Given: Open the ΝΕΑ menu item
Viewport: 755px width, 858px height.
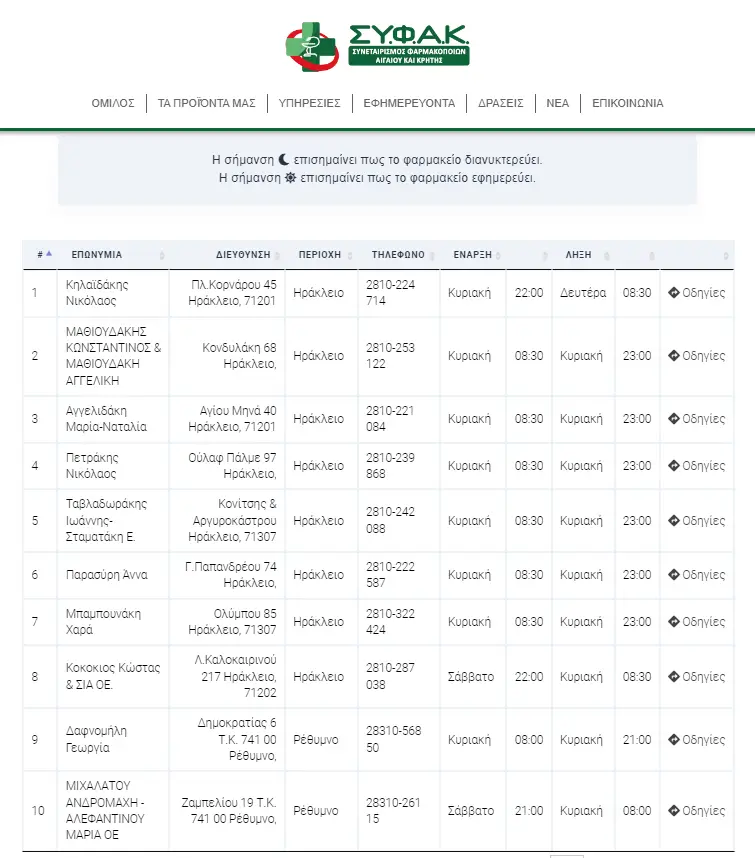Looking at the screenshot, I should pyautogui.click(x=557, y=103).
